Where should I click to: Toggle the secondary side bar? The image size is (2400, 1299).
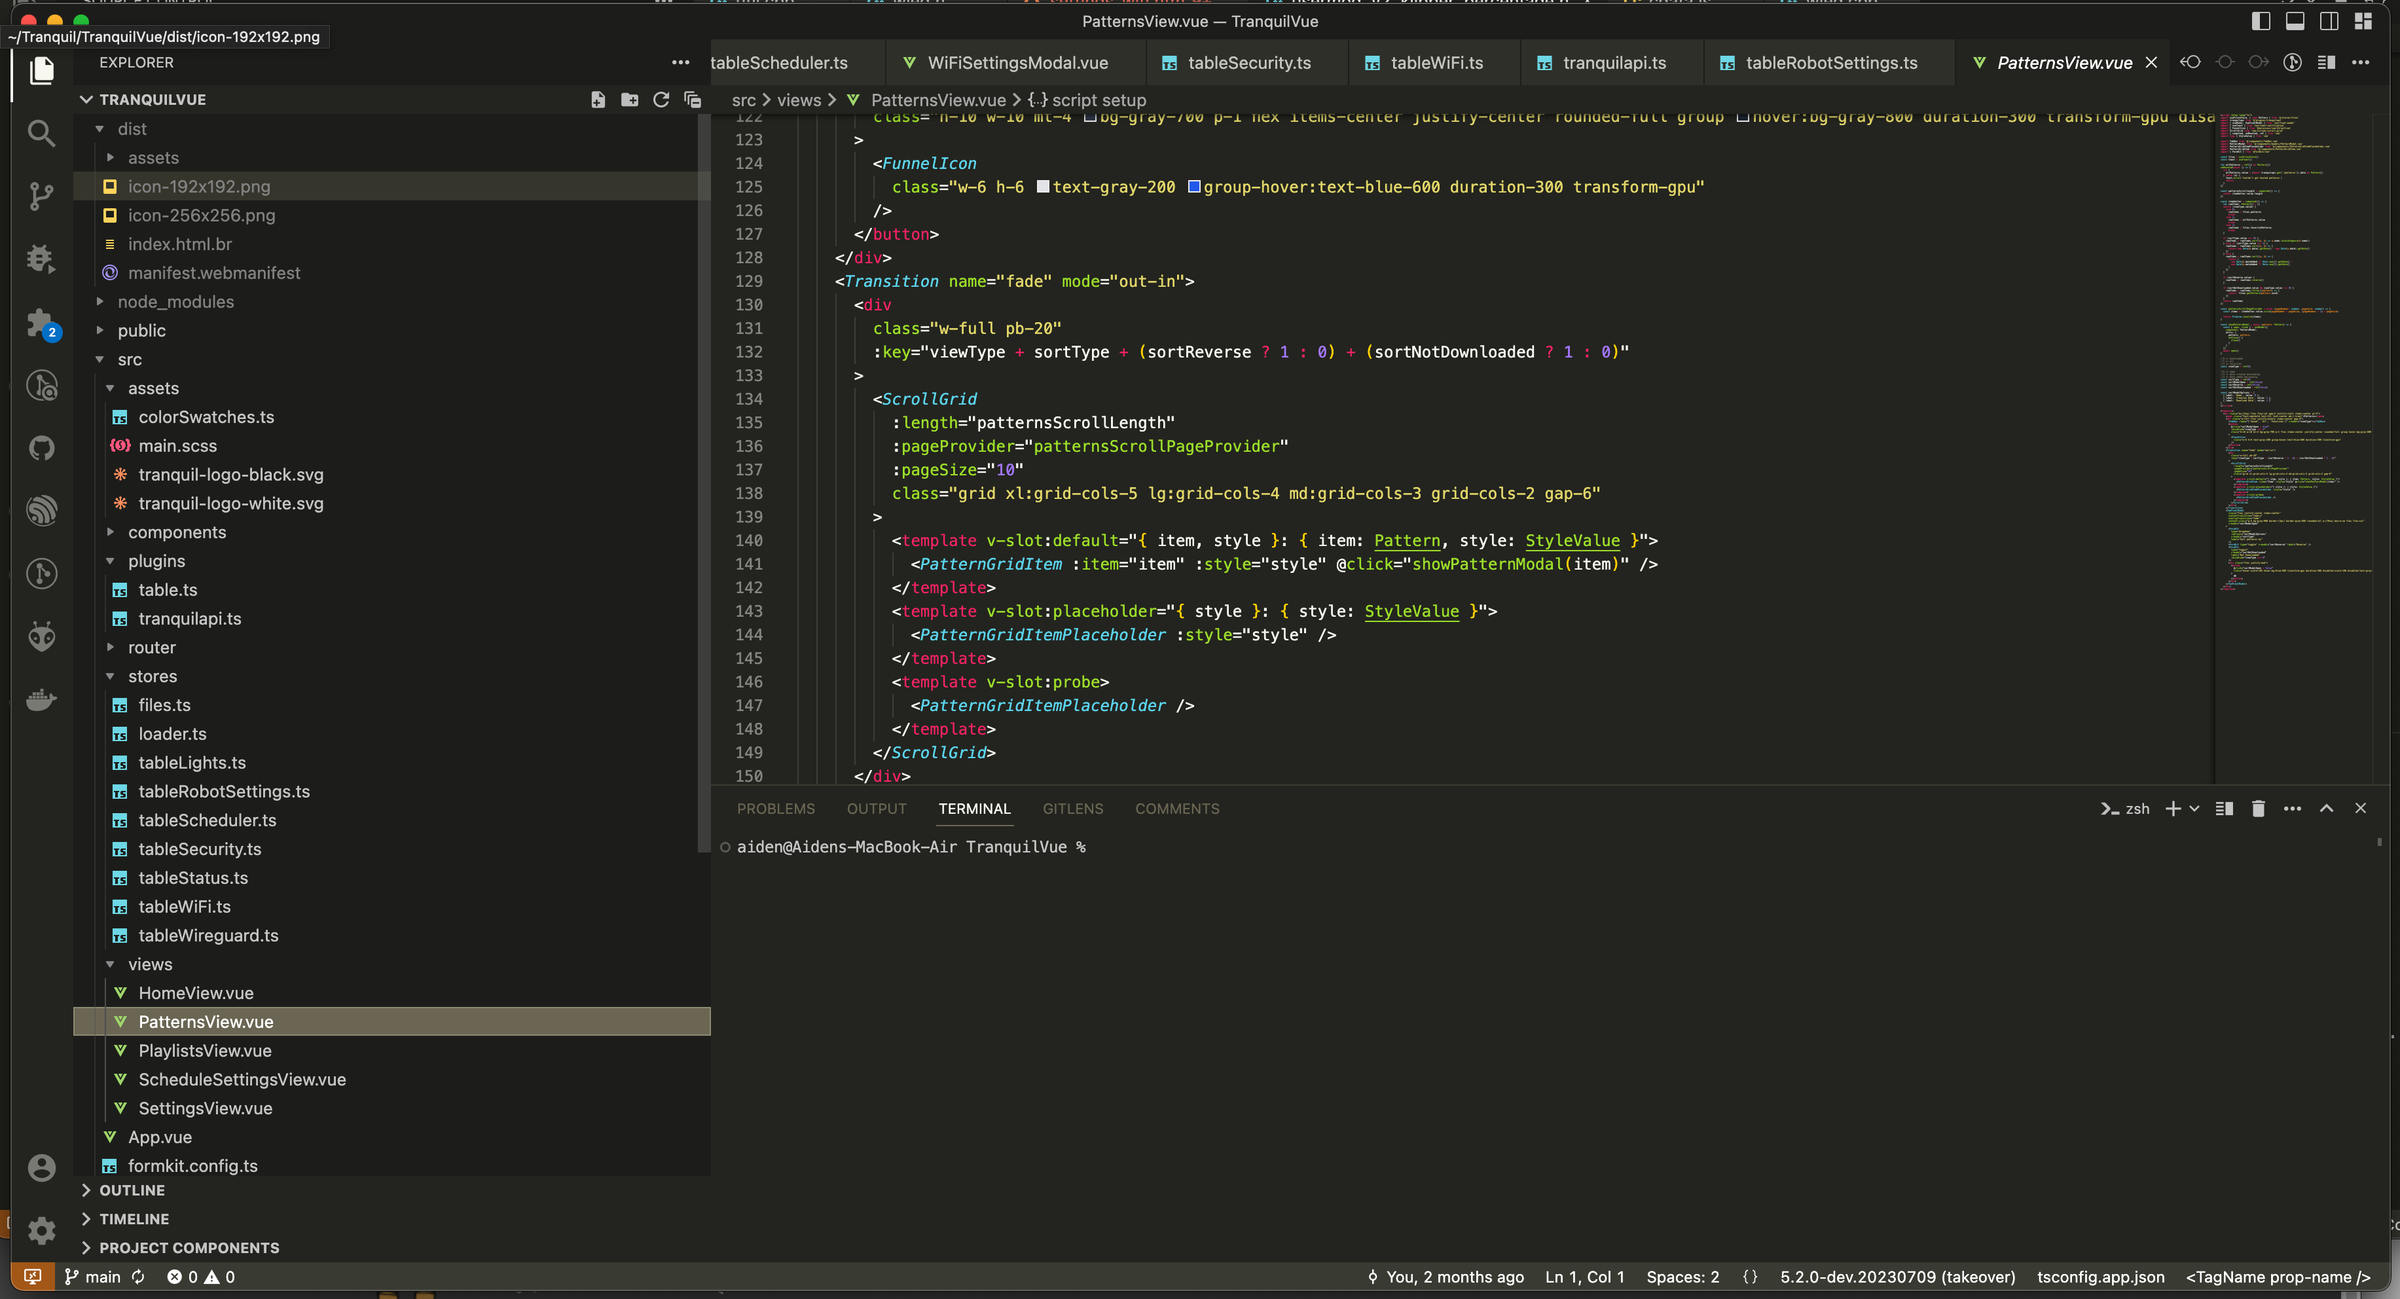[x=2329, y=21]
